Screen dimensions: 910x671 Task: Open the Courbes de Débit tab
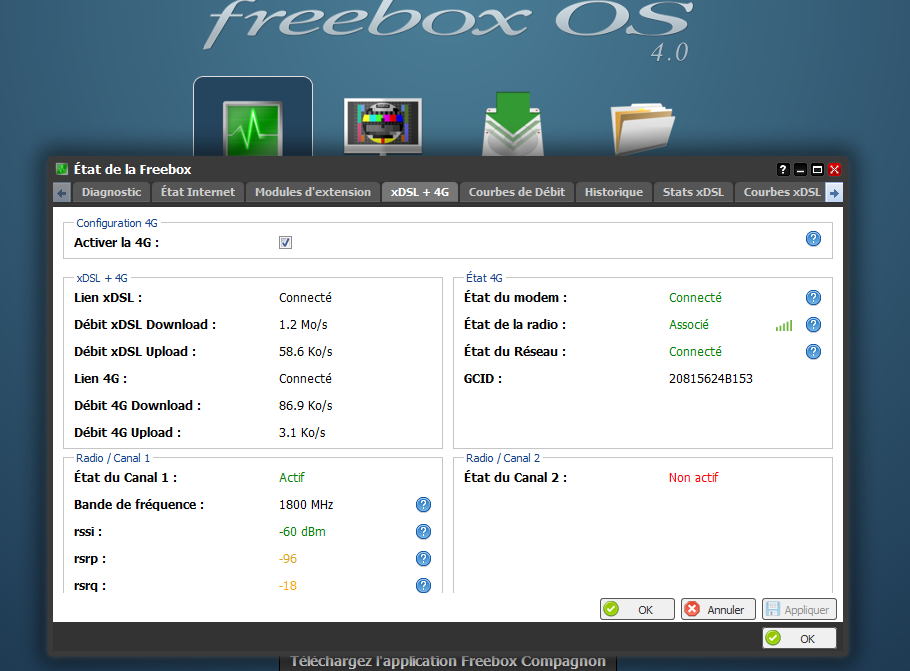pyautogui.click(x=517, y=192)
